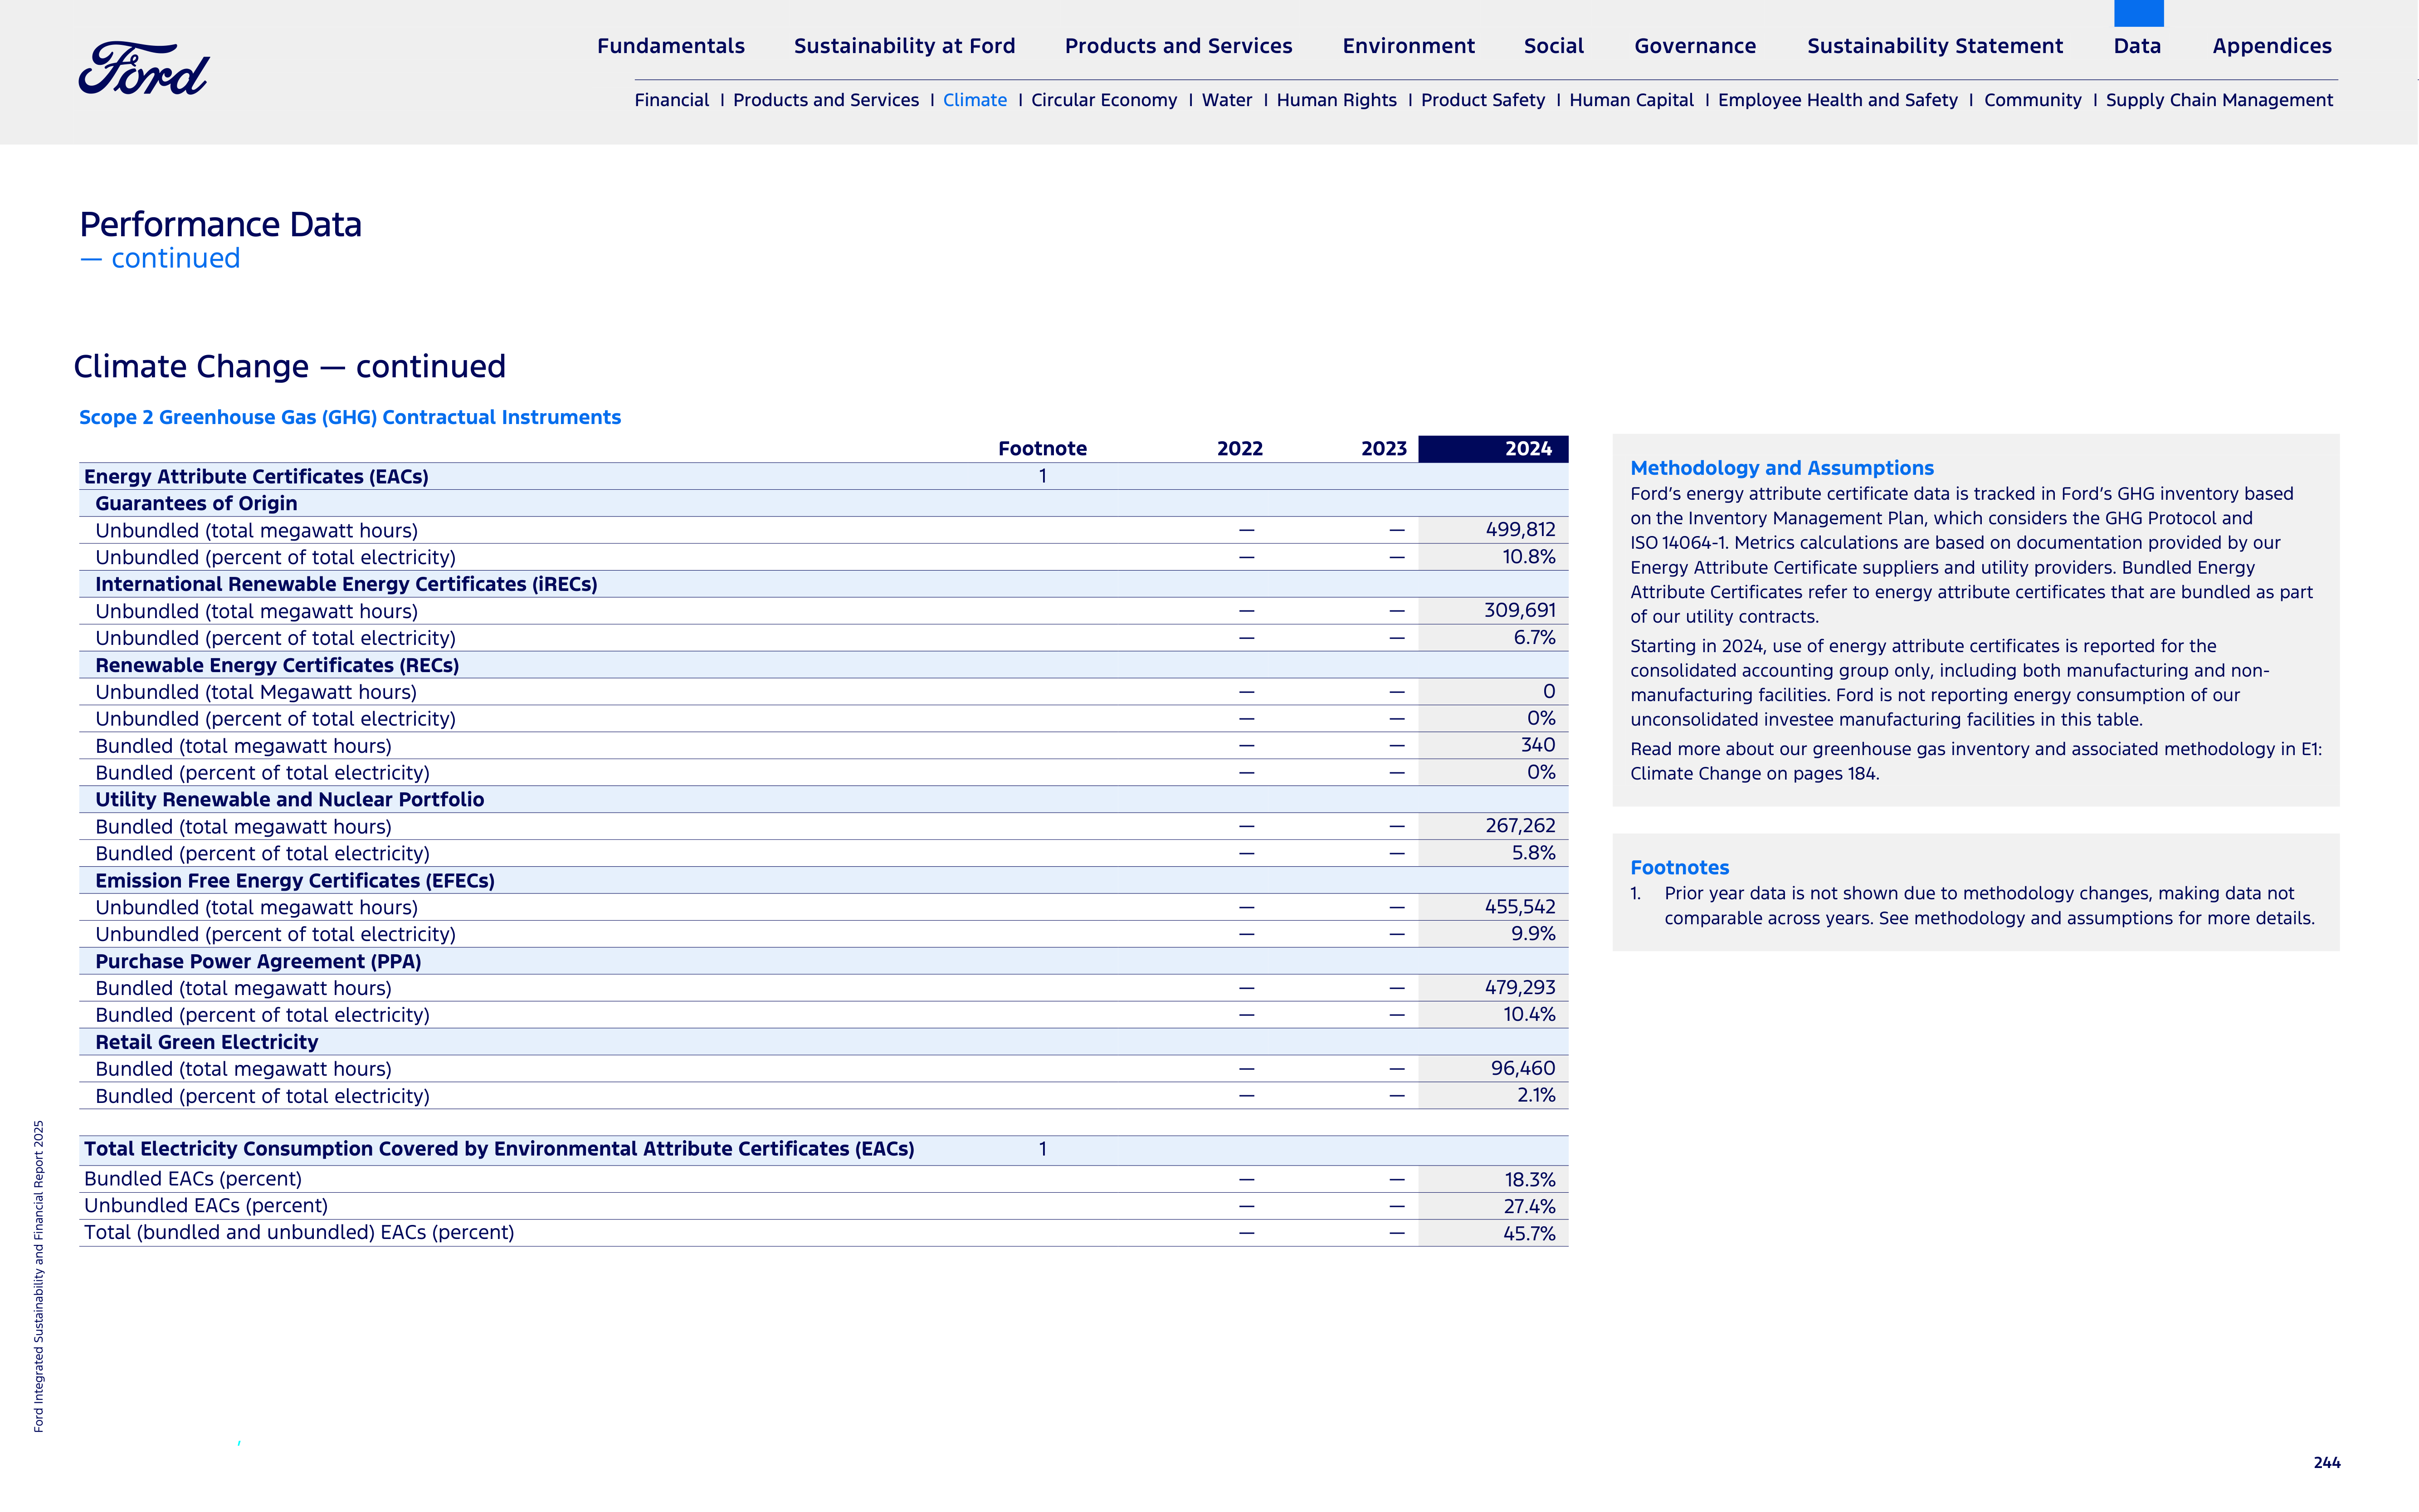Select the Total EACs value 45.7%
Image resolution: width=2419 pixels, height=1512 pixels.
(1529, 1234)
